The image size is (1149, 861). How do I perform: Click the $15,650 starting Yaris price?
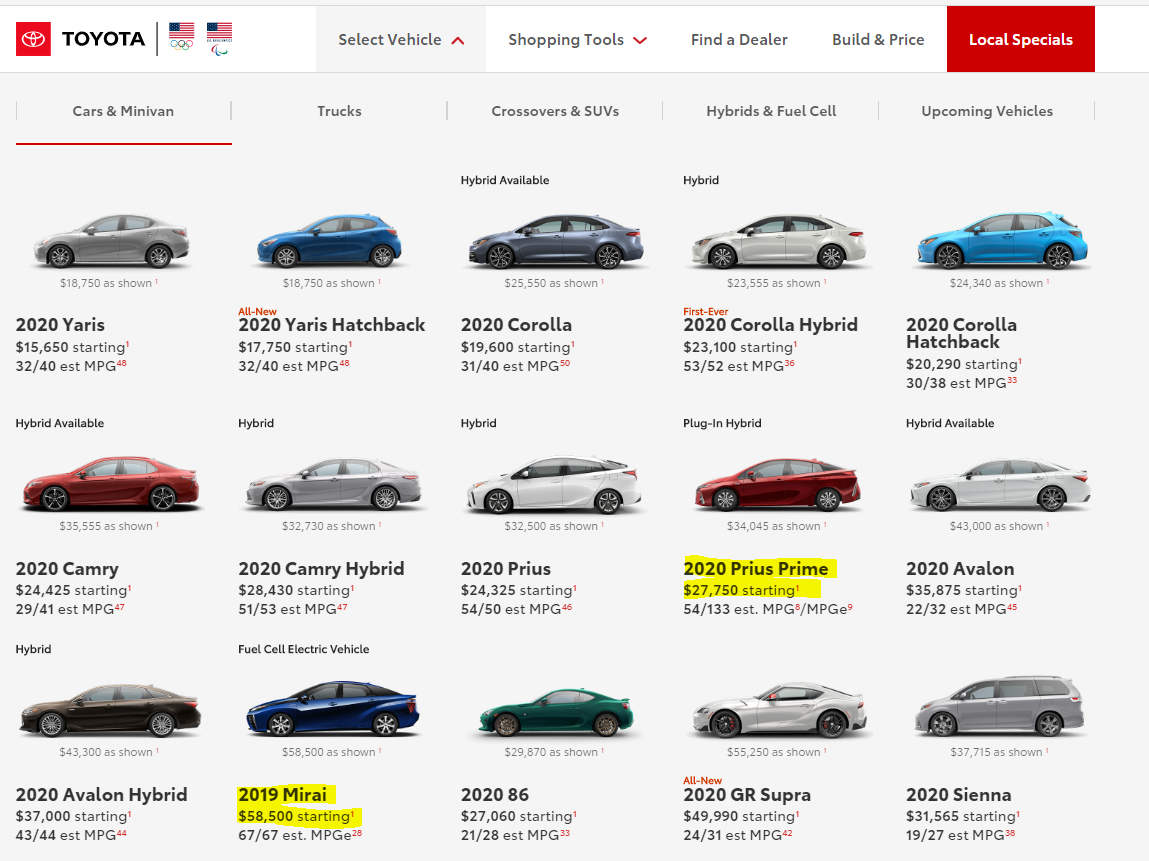click(73, 347)
